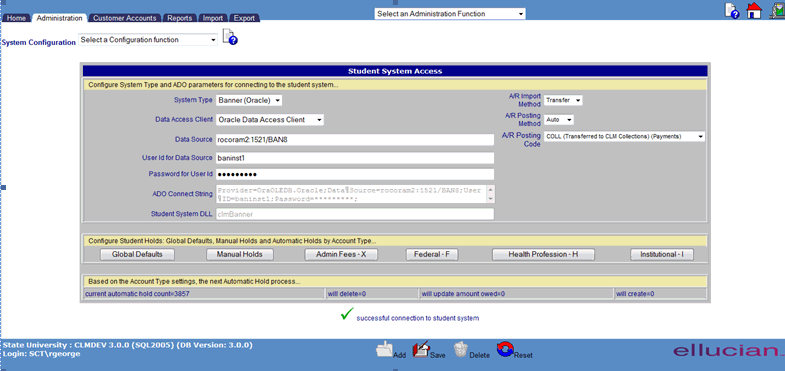Viewport: 785px width, 371px height.
Task: Switch to Customer Accounts tab
Action: (125, 18)
